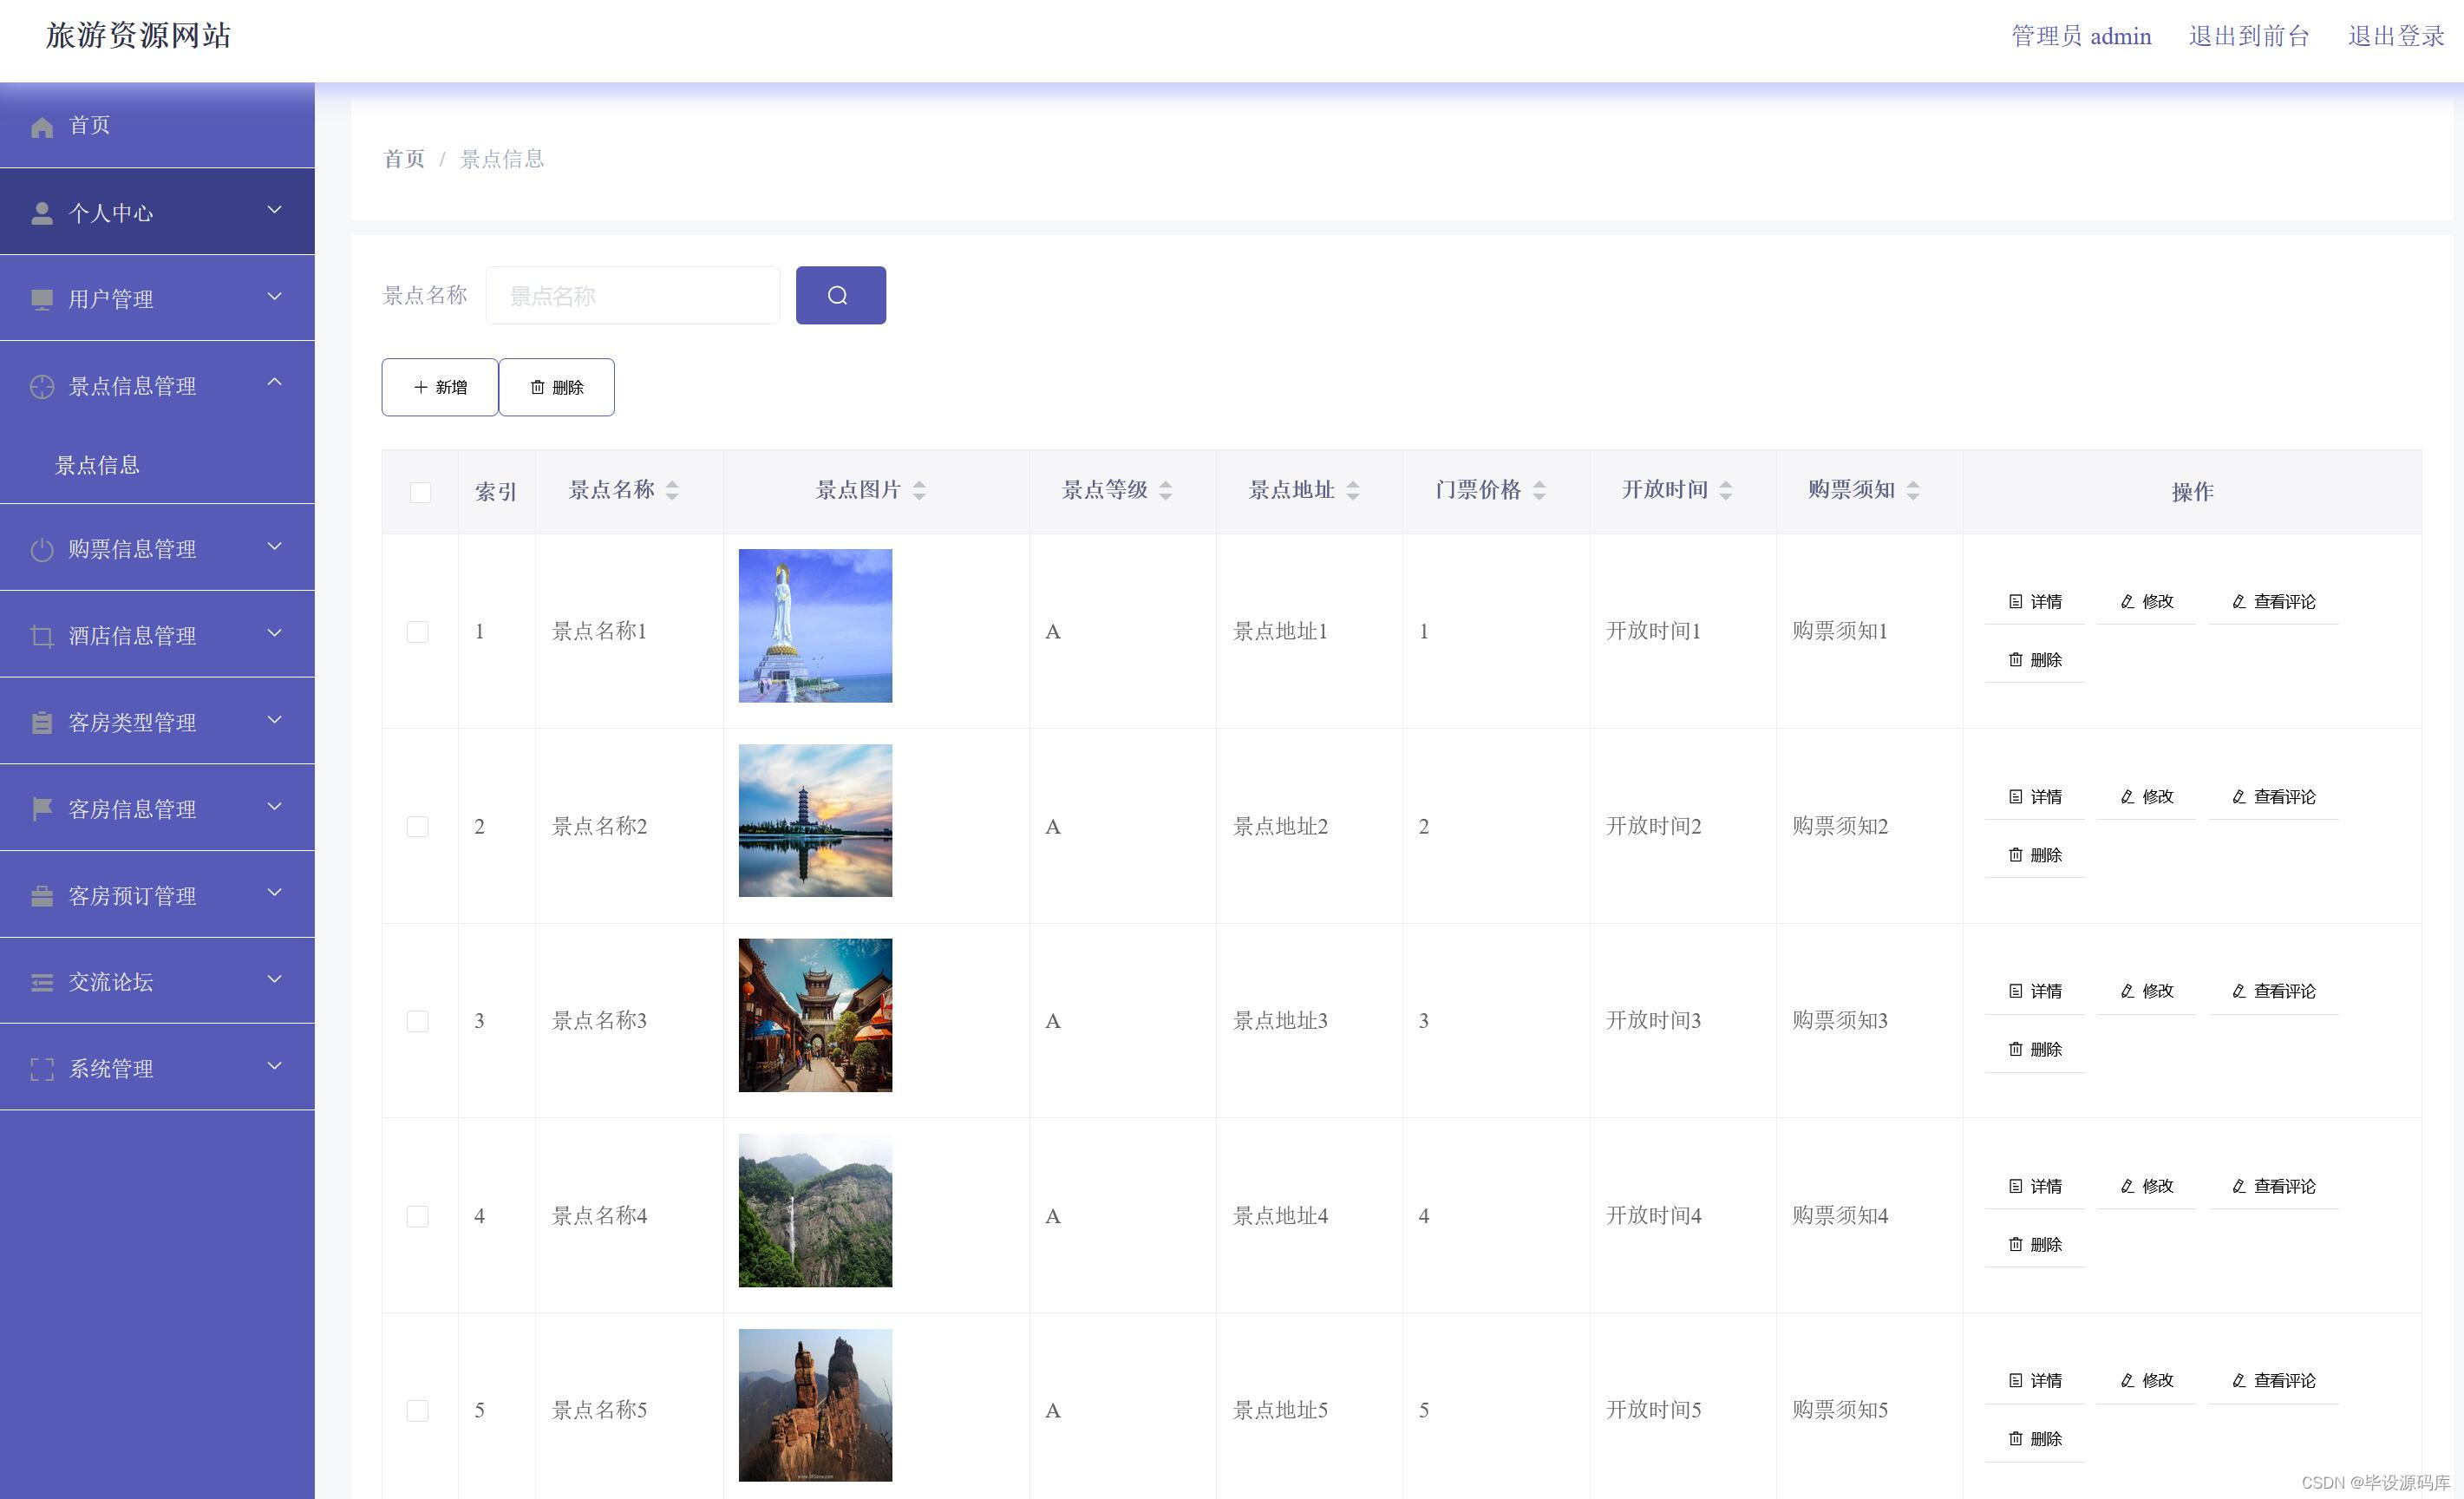The height and width of the screenshot is (1499, 2464).
Task: Check the checkbox for 景点名称1 row
Action: pos(417,631)
